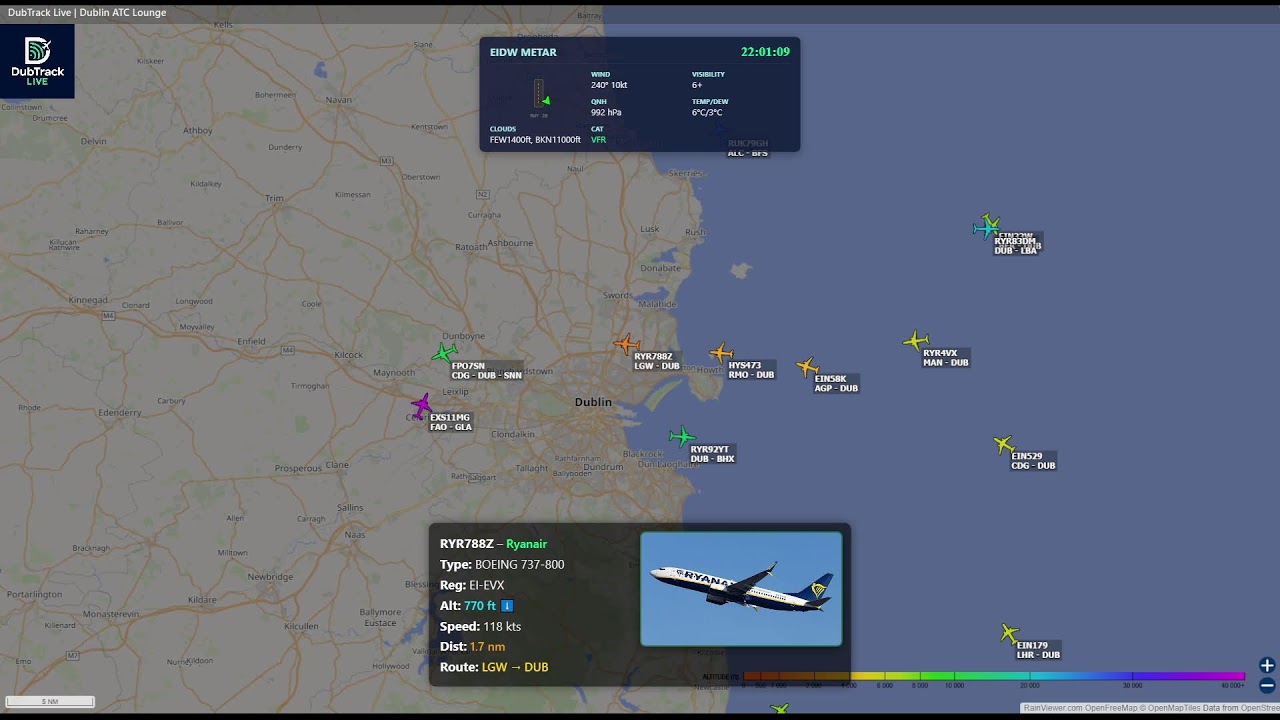Open the RainViewer.com attribution link
The height and width of the screenshot is (720, 1280).
coord(1052,708)
